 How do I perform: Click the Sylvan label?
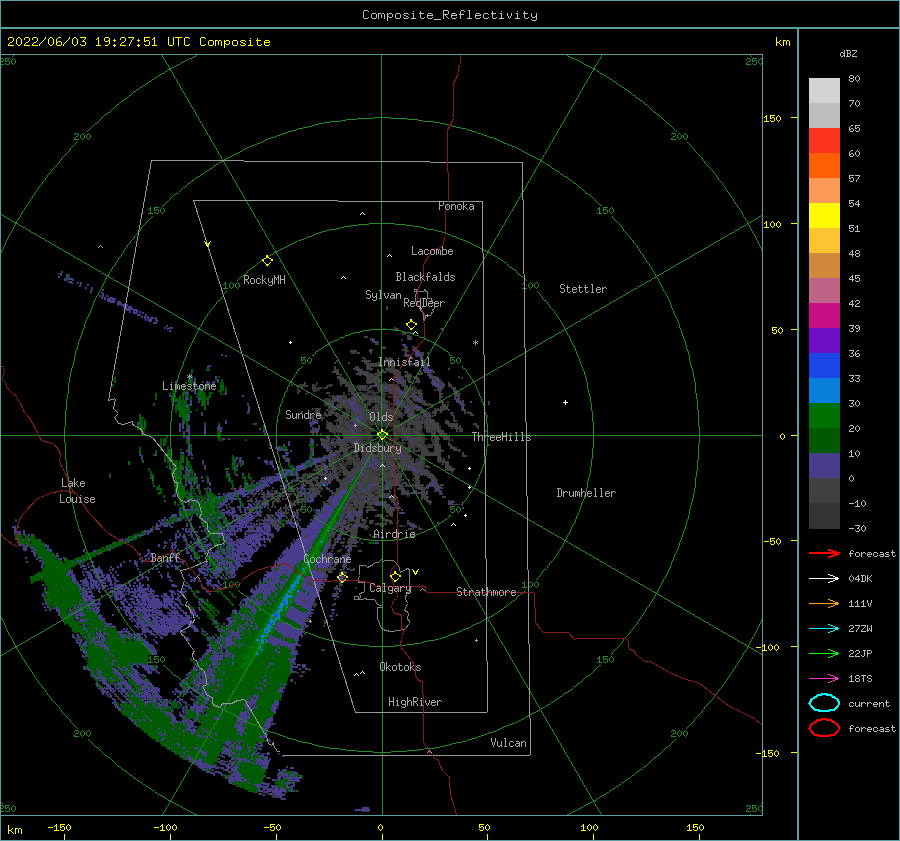[383, 295]
